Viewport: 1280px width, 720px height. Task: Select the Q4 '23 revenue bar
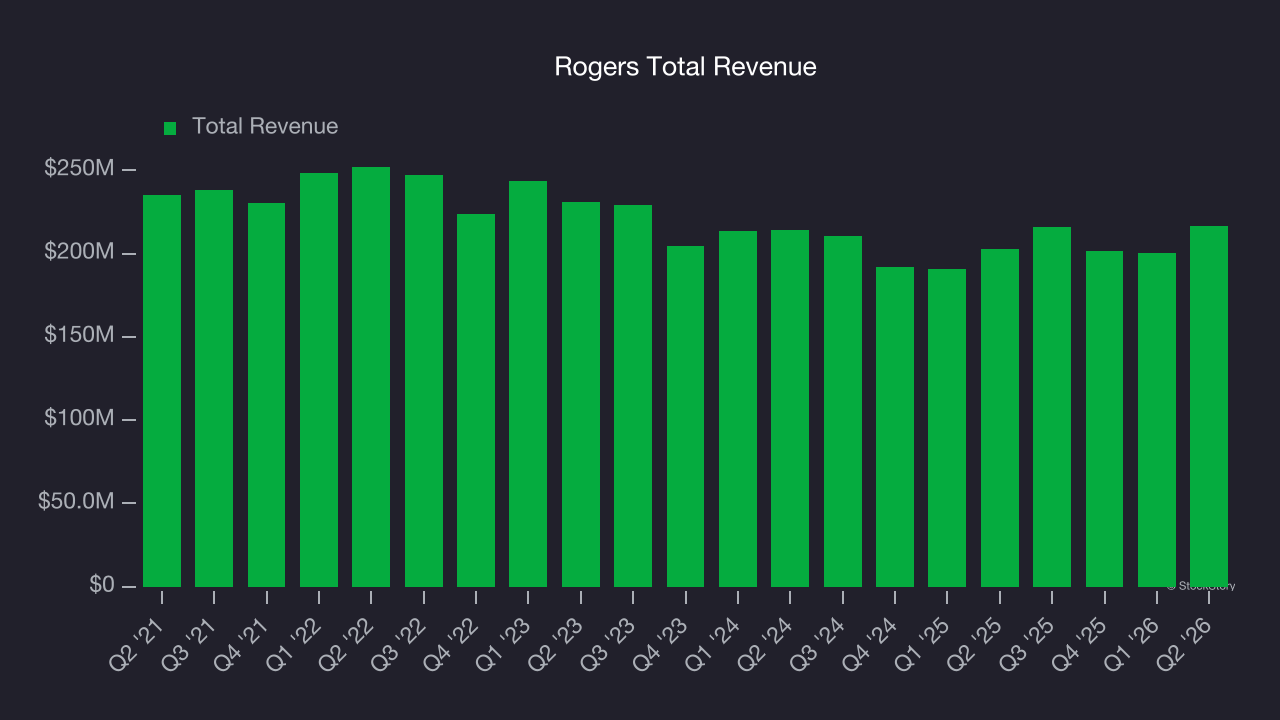685,416
